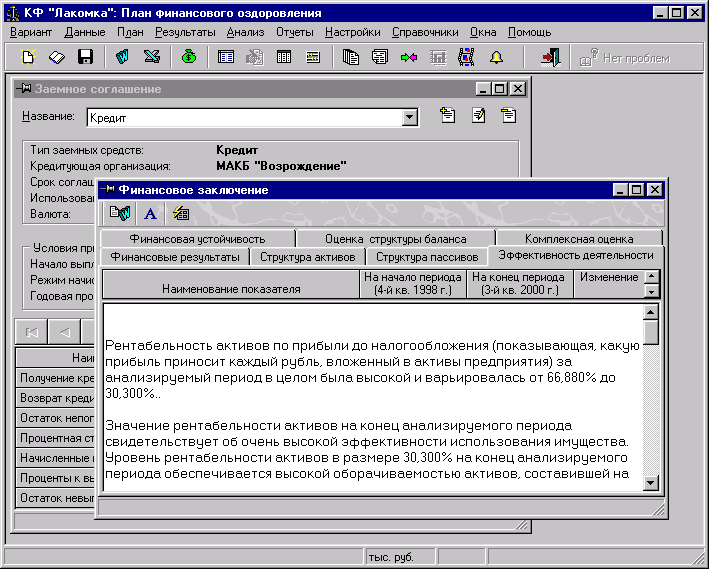Click the stacked documents toolbar icon
This screenshot has width=709, height=569.
click(x=350, y=57)
